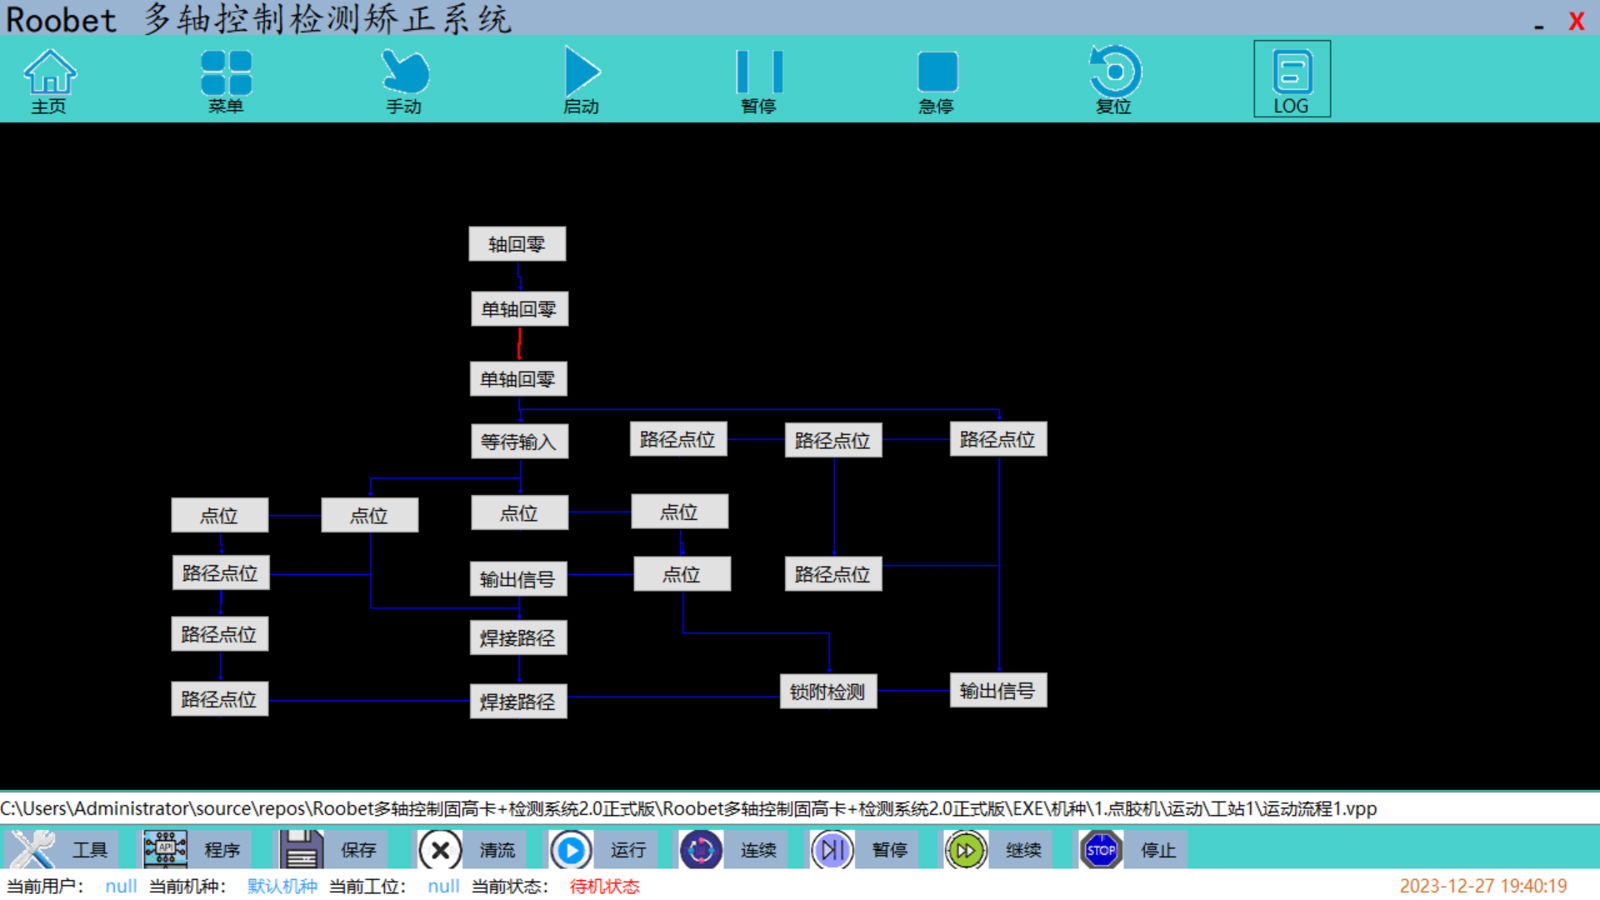Select the top-middle 路径点位 node

pos(833,440)
